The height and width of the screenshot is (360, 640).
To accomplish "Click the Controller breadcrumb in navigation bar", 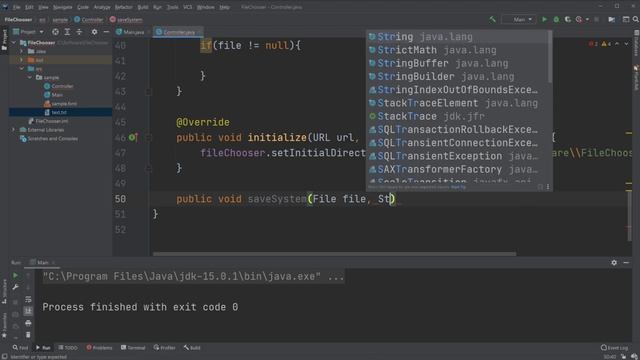I will (x=89, y=20).
